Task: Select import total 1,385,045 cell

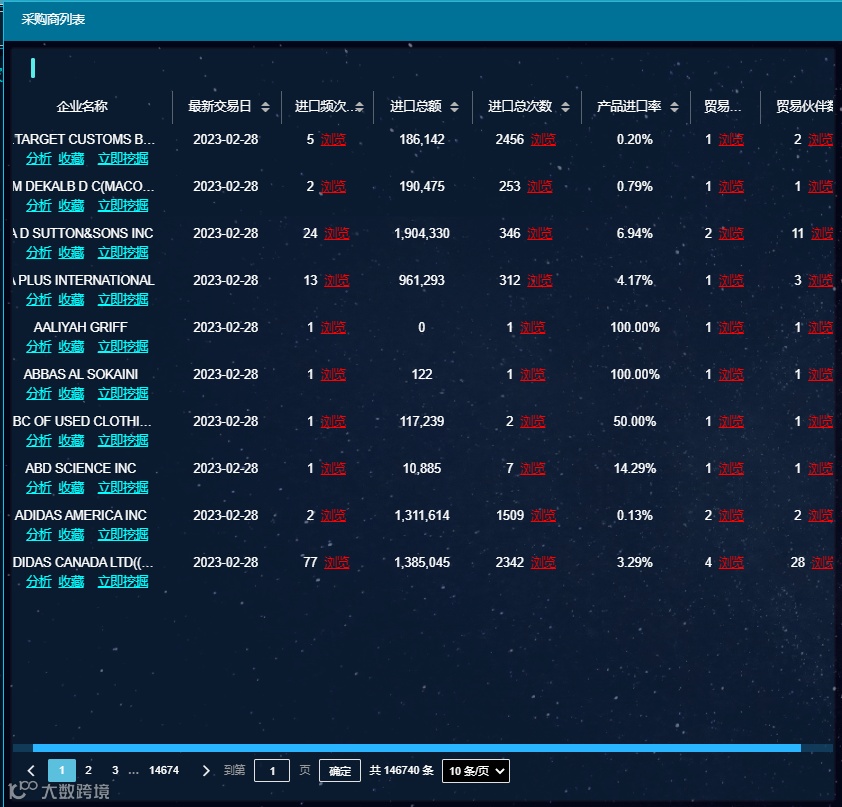Action: click(422, 562)
